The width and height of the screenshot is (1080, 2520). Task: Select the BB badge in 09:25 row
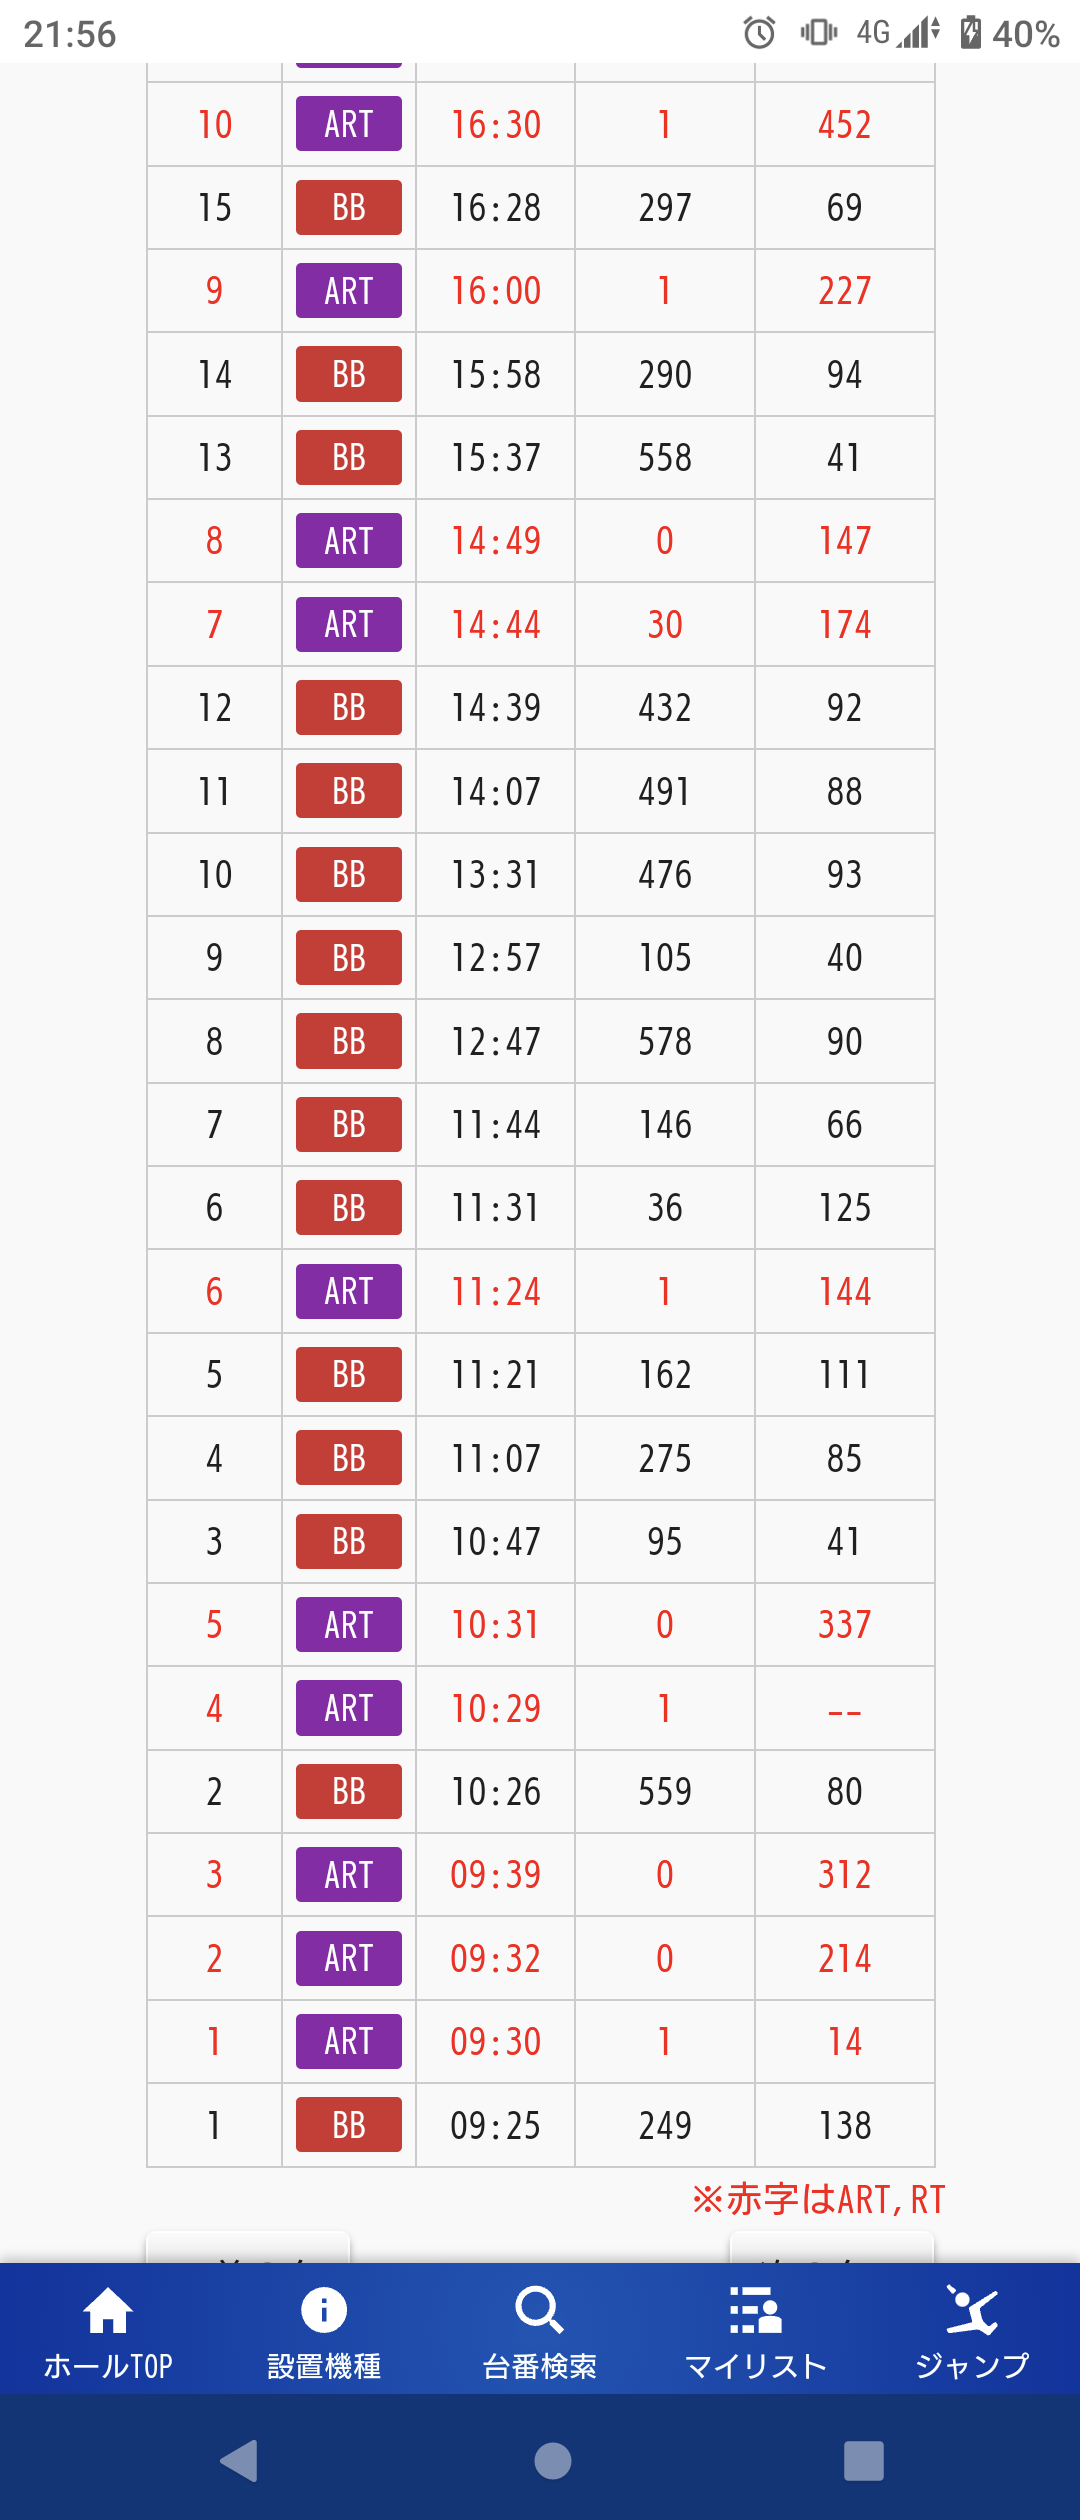pos(349,2125)
